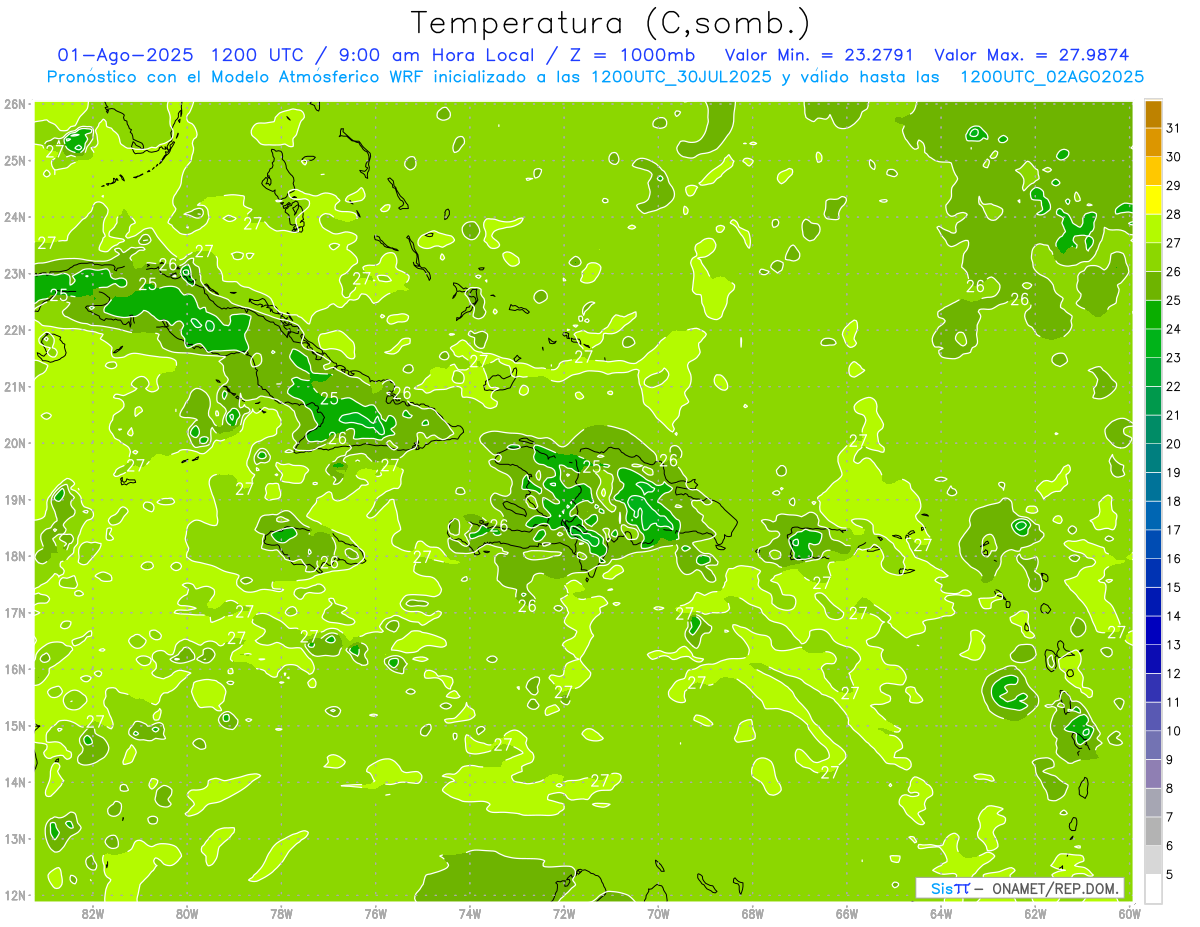Screen dimensions: 1200x927
Task: Click the teal color scale swatch between 19 and 20
Action: click(x=1153, y=457)
